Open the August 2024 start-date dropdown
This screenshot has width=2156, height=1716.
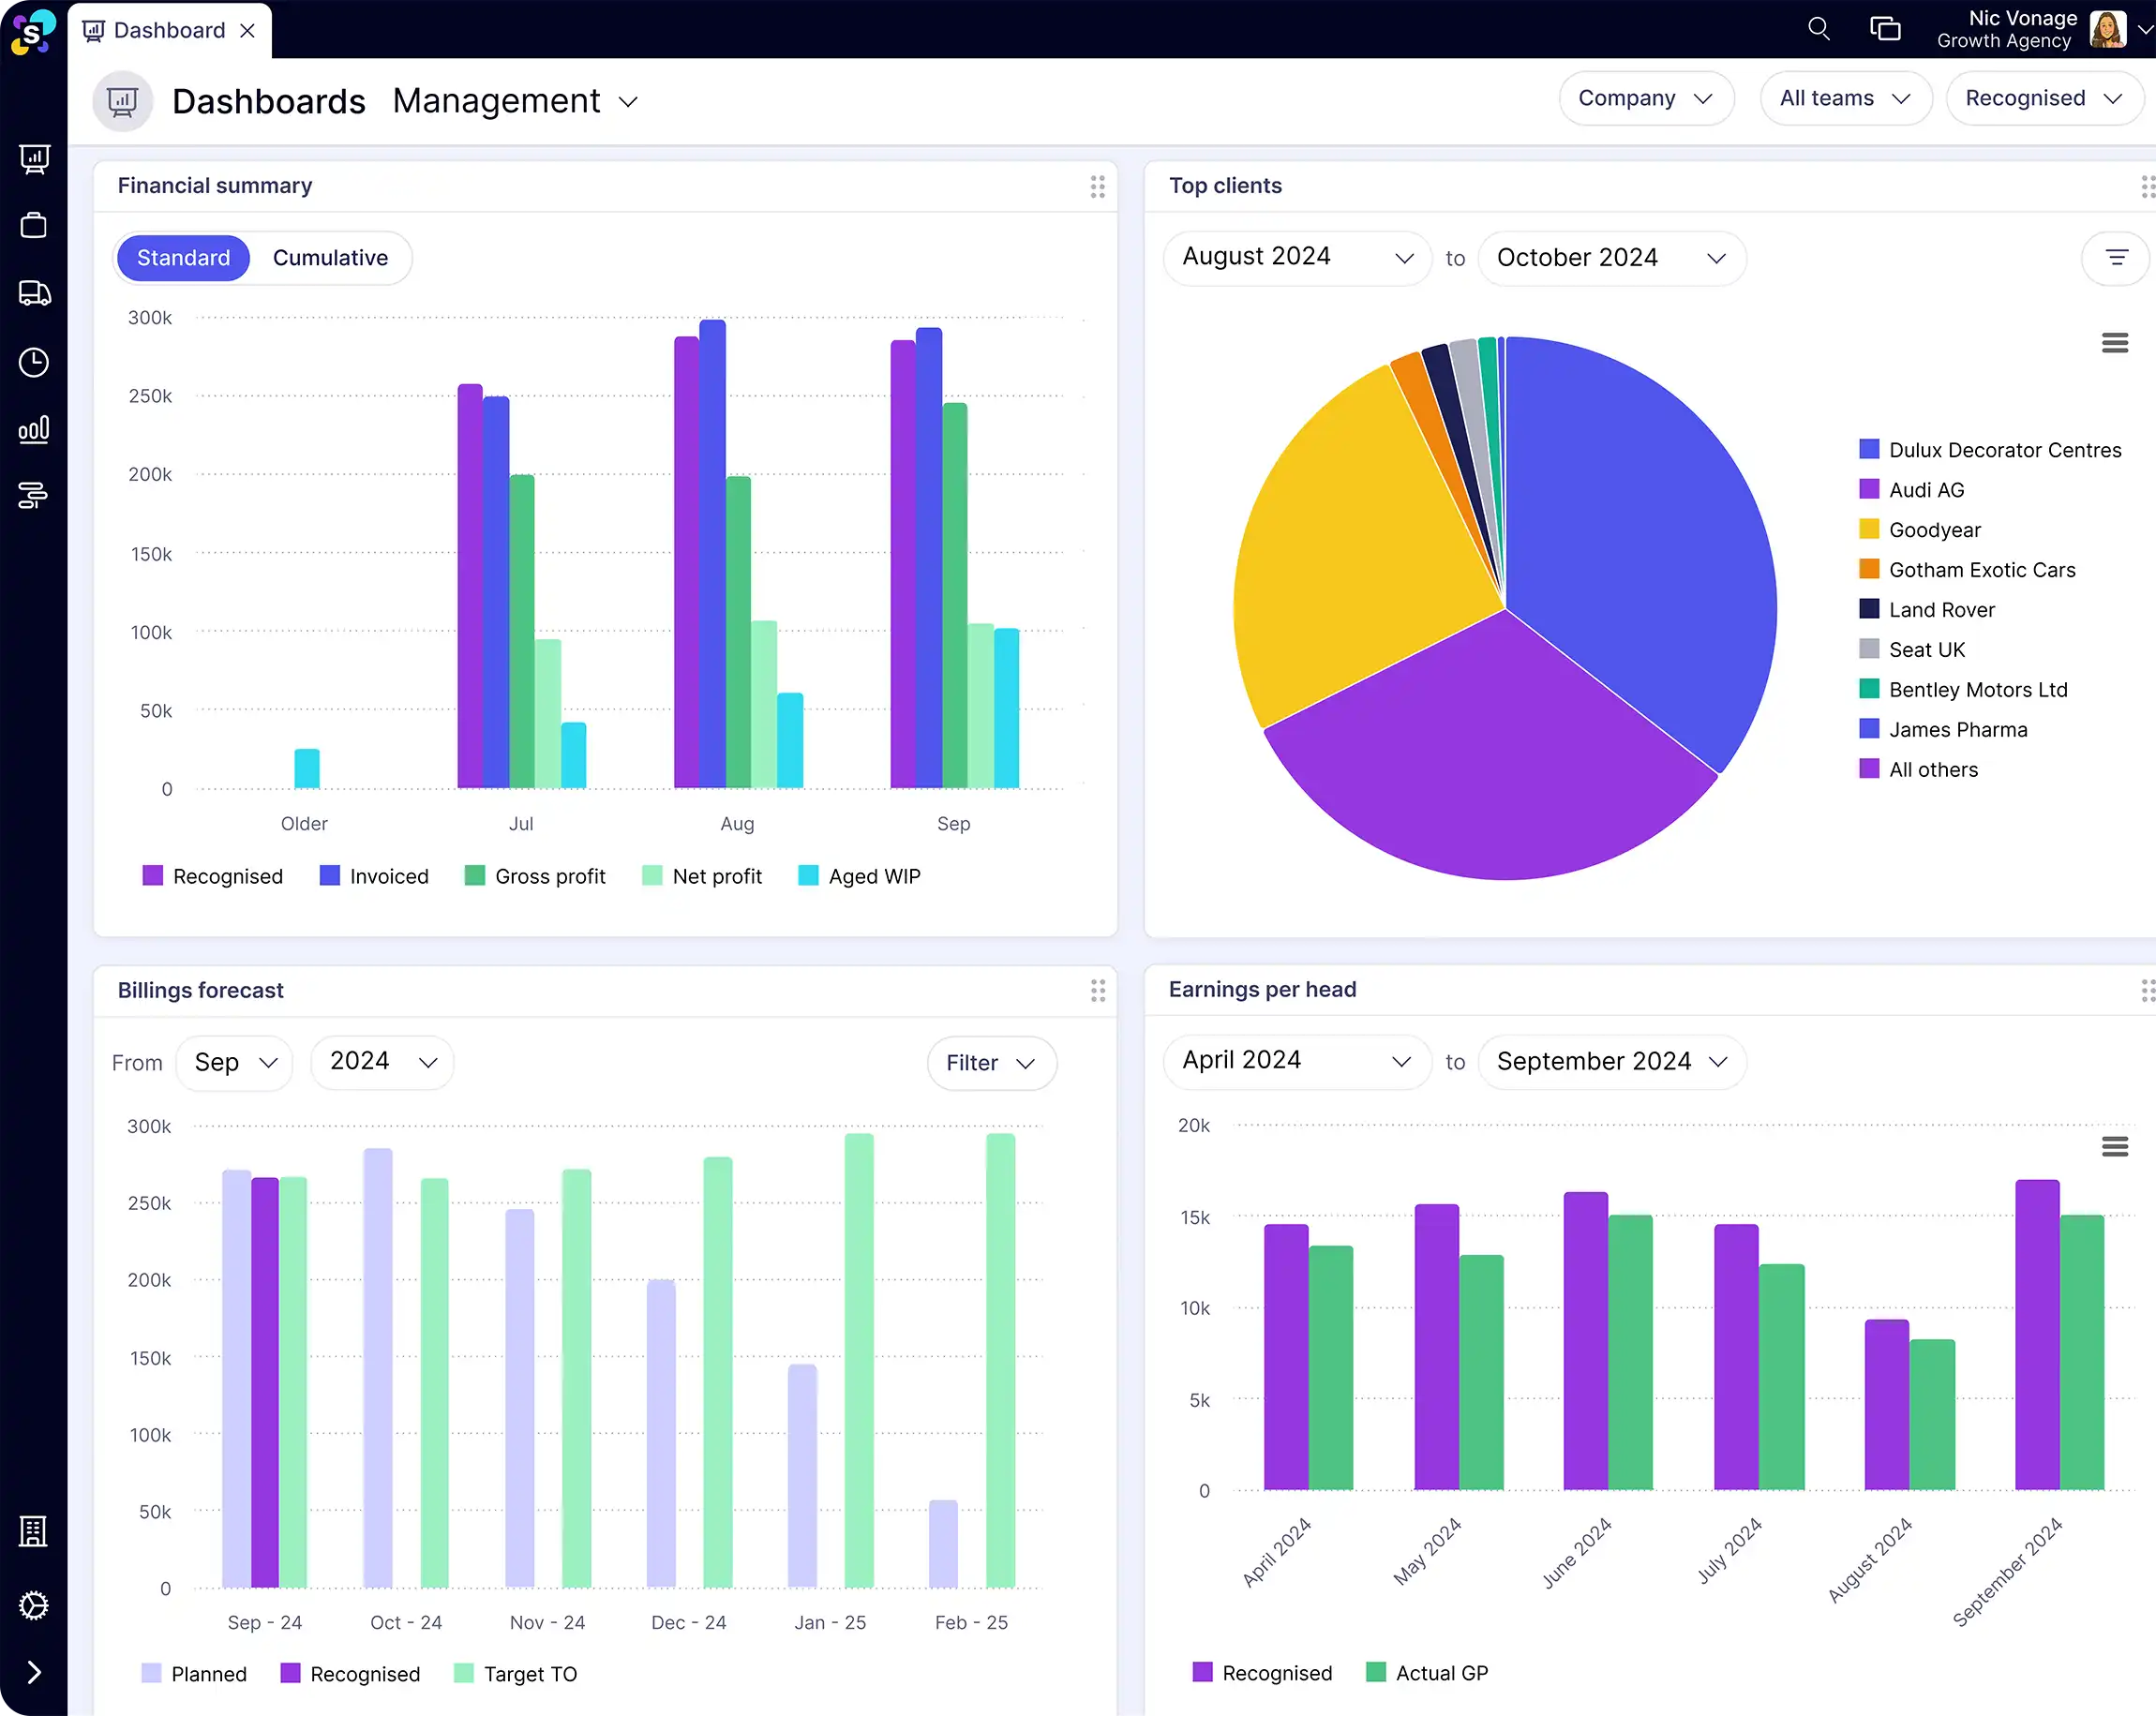coord(1296,258)
